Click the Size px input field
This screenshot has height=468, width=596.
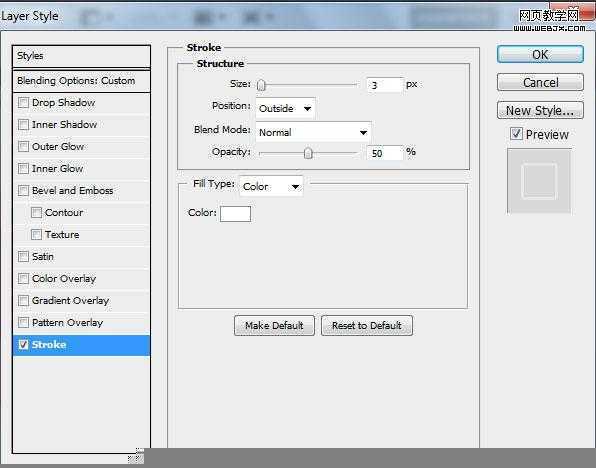385,85
